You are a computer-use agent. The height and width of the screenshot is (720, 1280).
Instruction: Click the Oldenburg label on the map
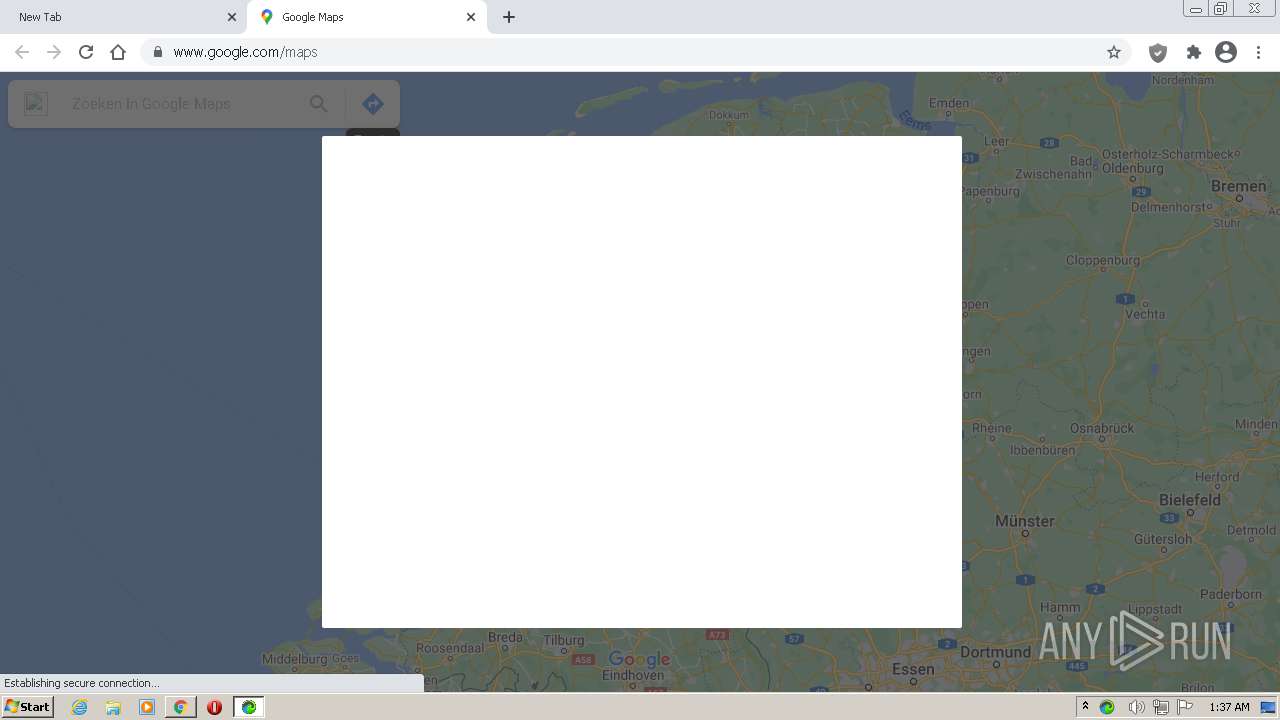[x=1133, y=168]
